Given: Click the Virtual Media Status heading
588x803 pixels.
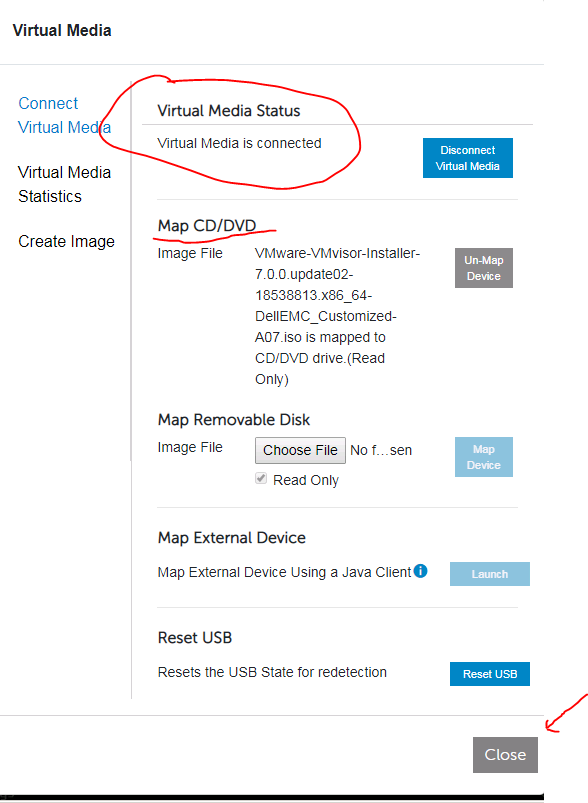Looking at the screenshot, I should (229, 111).
